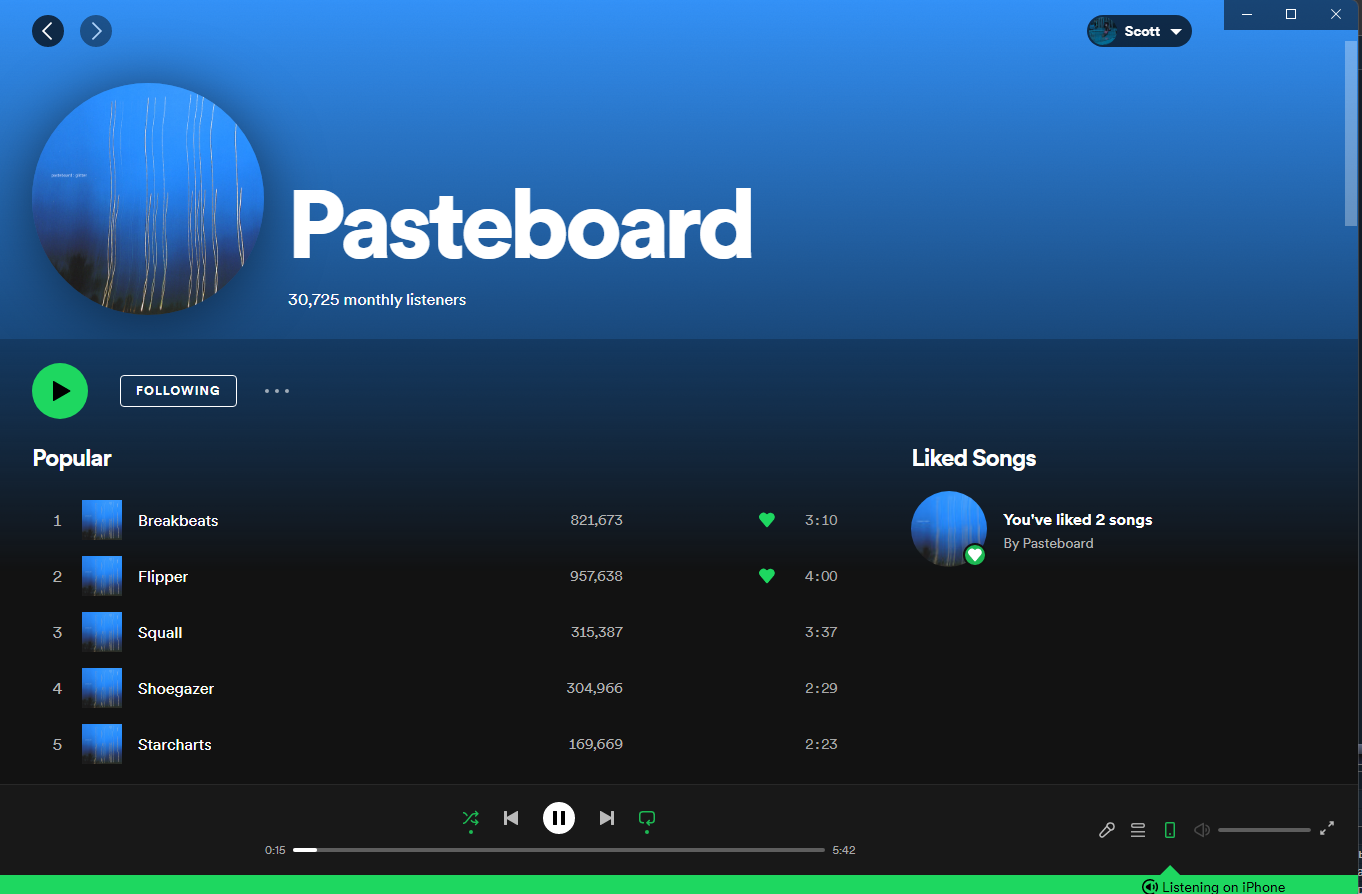Click the Breakbeats play count 821,673

(597, 521)
